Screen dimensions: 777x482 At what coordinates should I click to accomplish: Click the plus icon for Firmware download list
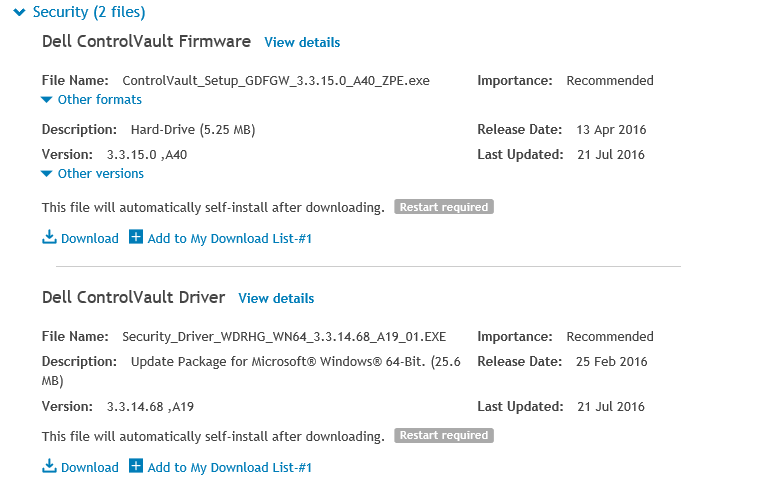click(136, 238)
